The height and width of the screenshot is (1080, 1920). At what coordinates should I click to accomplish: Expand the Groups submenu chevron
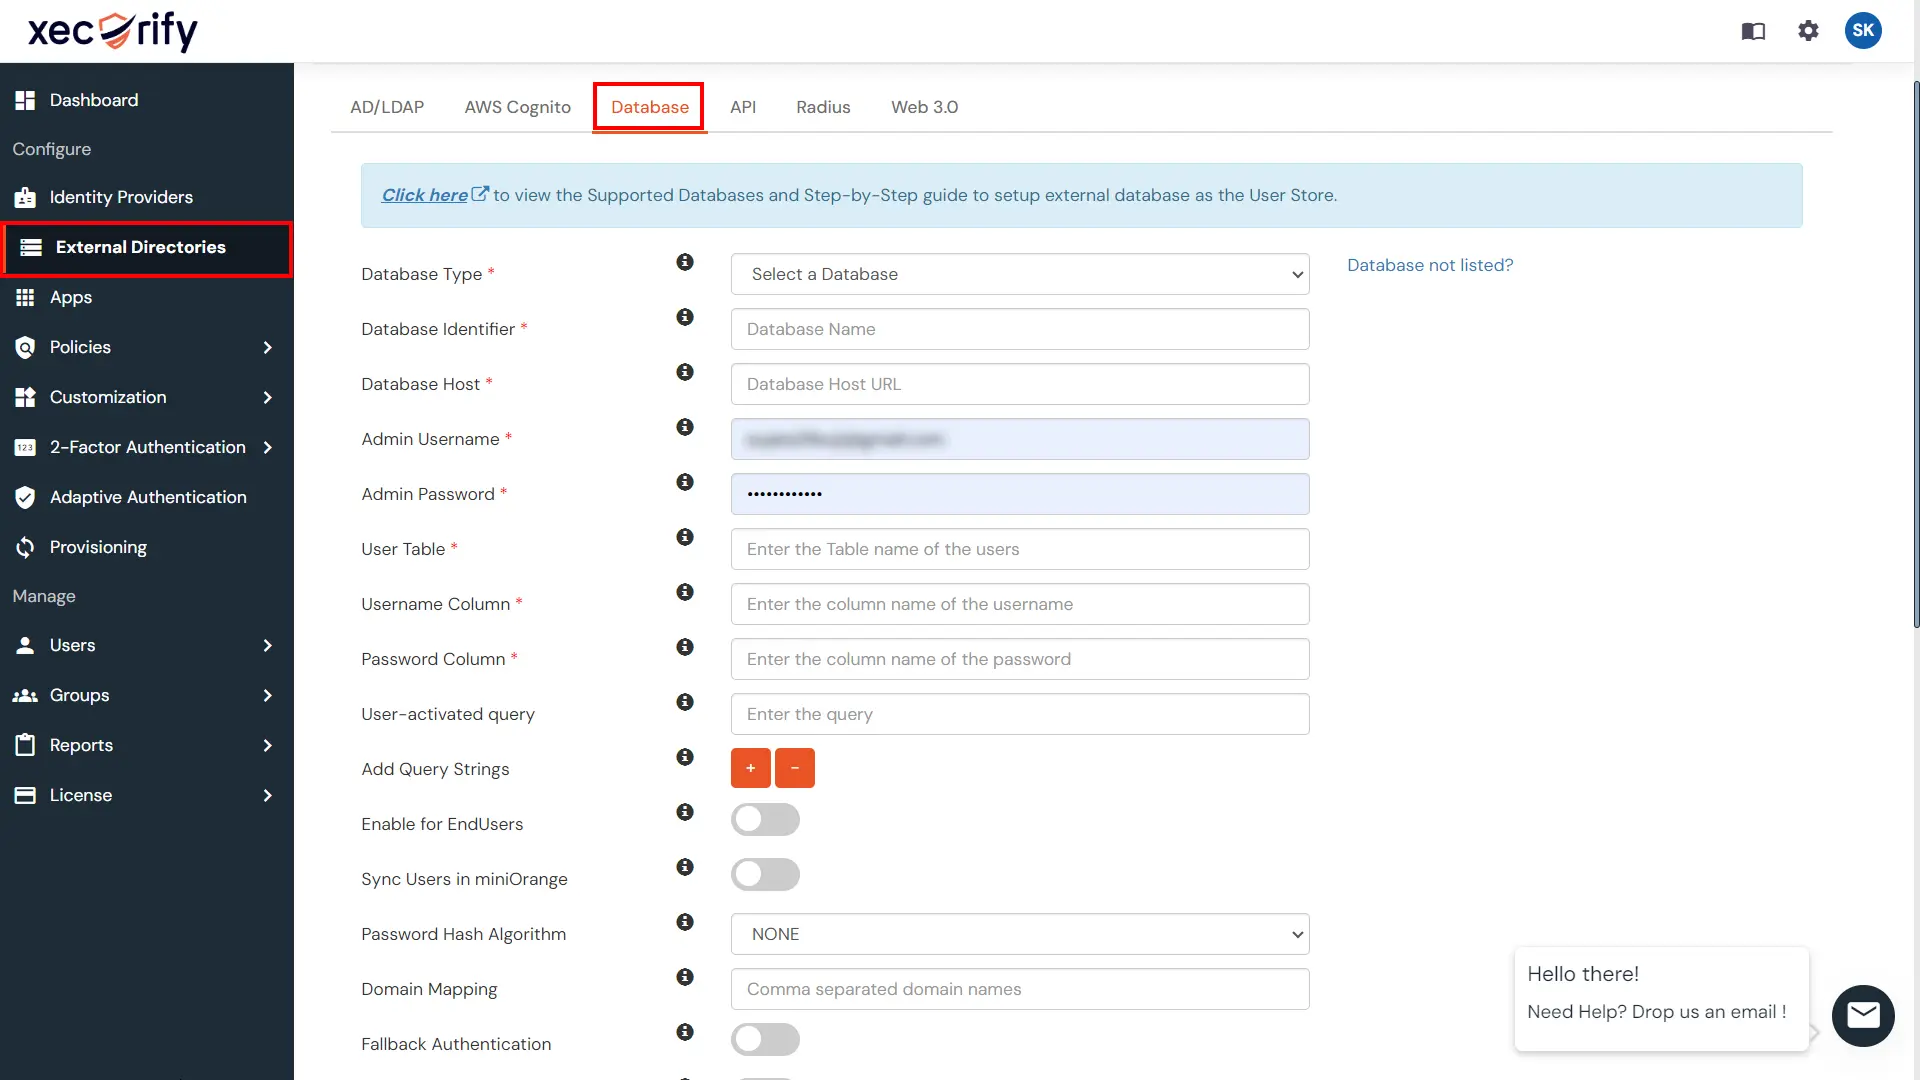point(267,695)
